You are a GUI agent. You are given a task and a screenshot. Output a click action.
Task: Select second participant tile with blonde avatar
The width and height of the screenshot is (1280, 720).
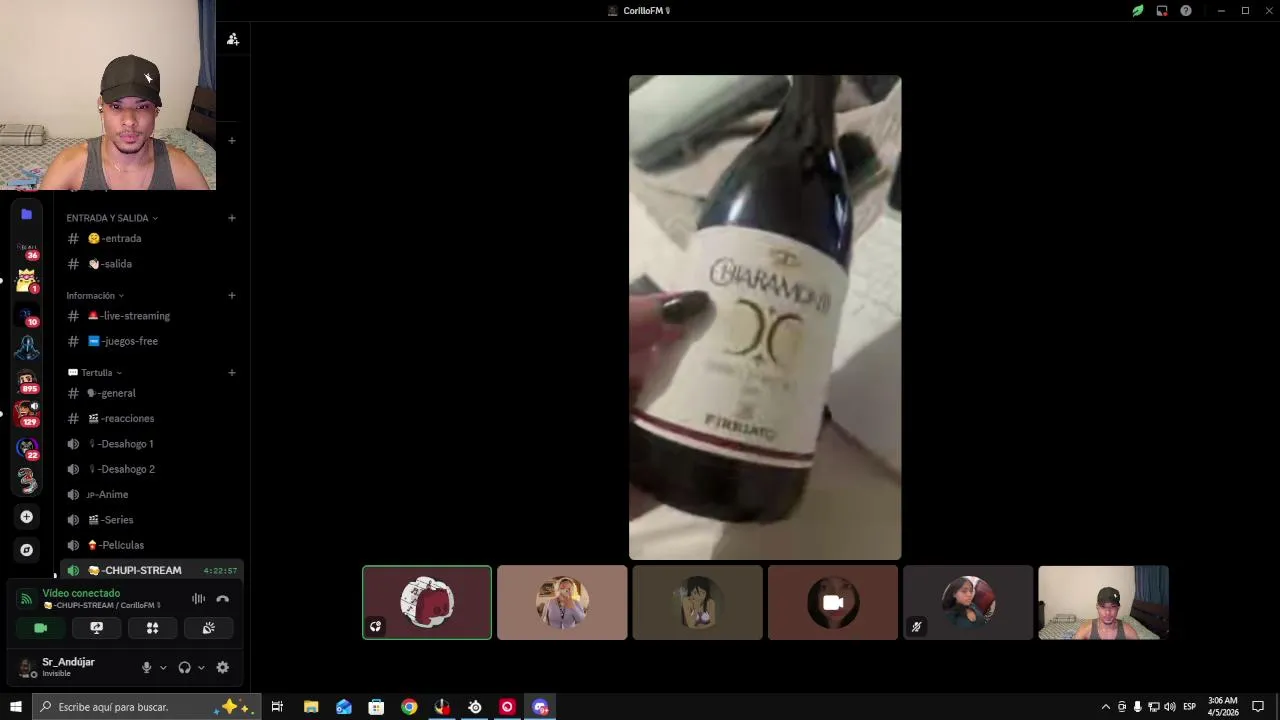click(x=562, y=602)
